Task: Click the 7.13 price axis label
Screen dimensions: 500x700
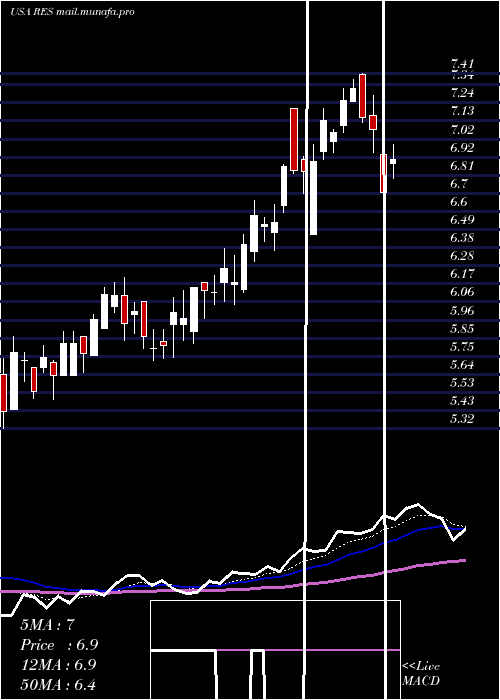Action: coord(462,111)
